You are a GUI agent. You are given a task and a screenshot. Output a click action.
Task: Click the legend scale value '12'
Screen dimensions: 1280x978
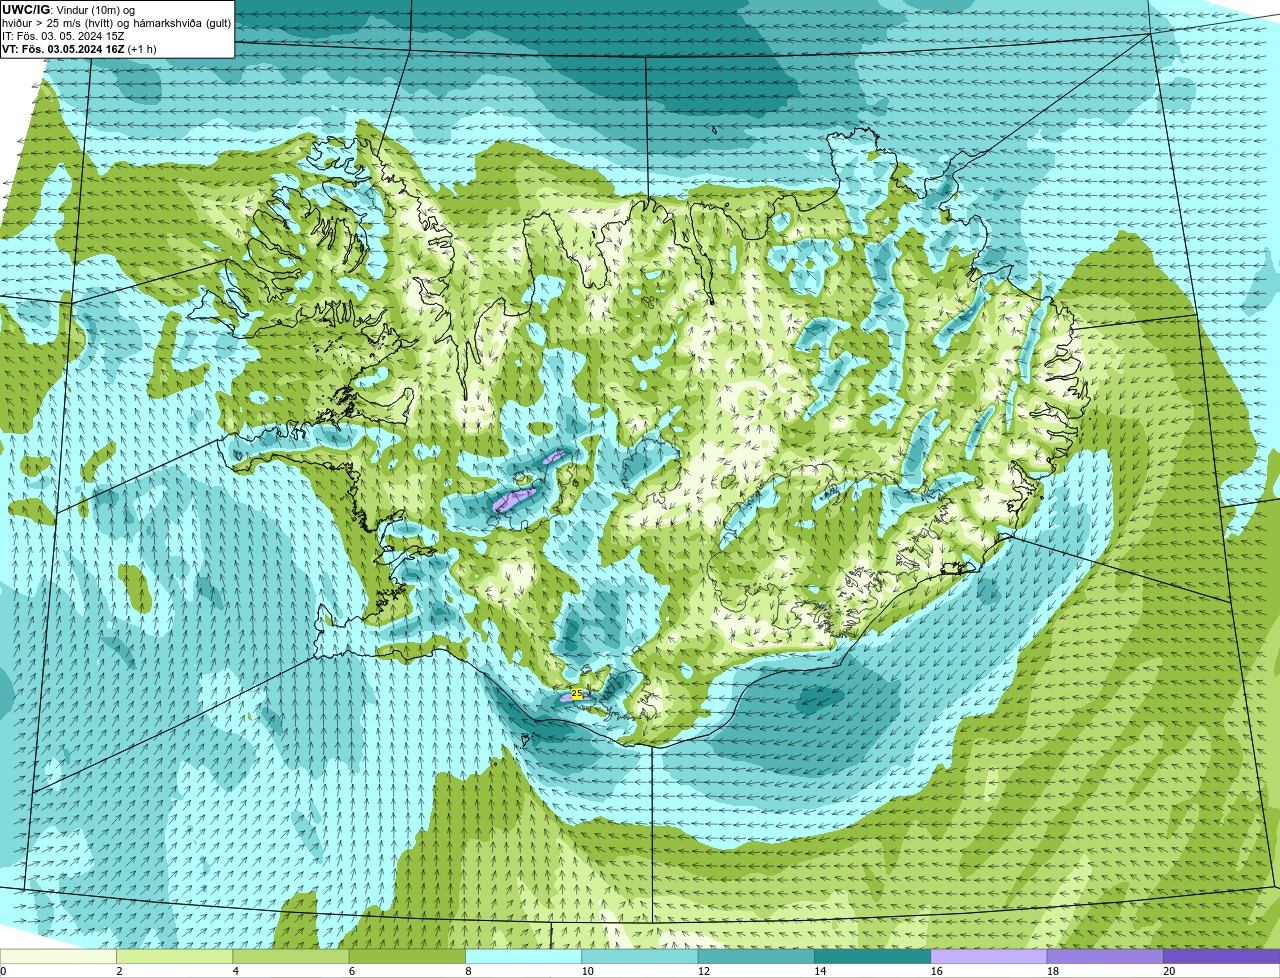click(704, 971)
